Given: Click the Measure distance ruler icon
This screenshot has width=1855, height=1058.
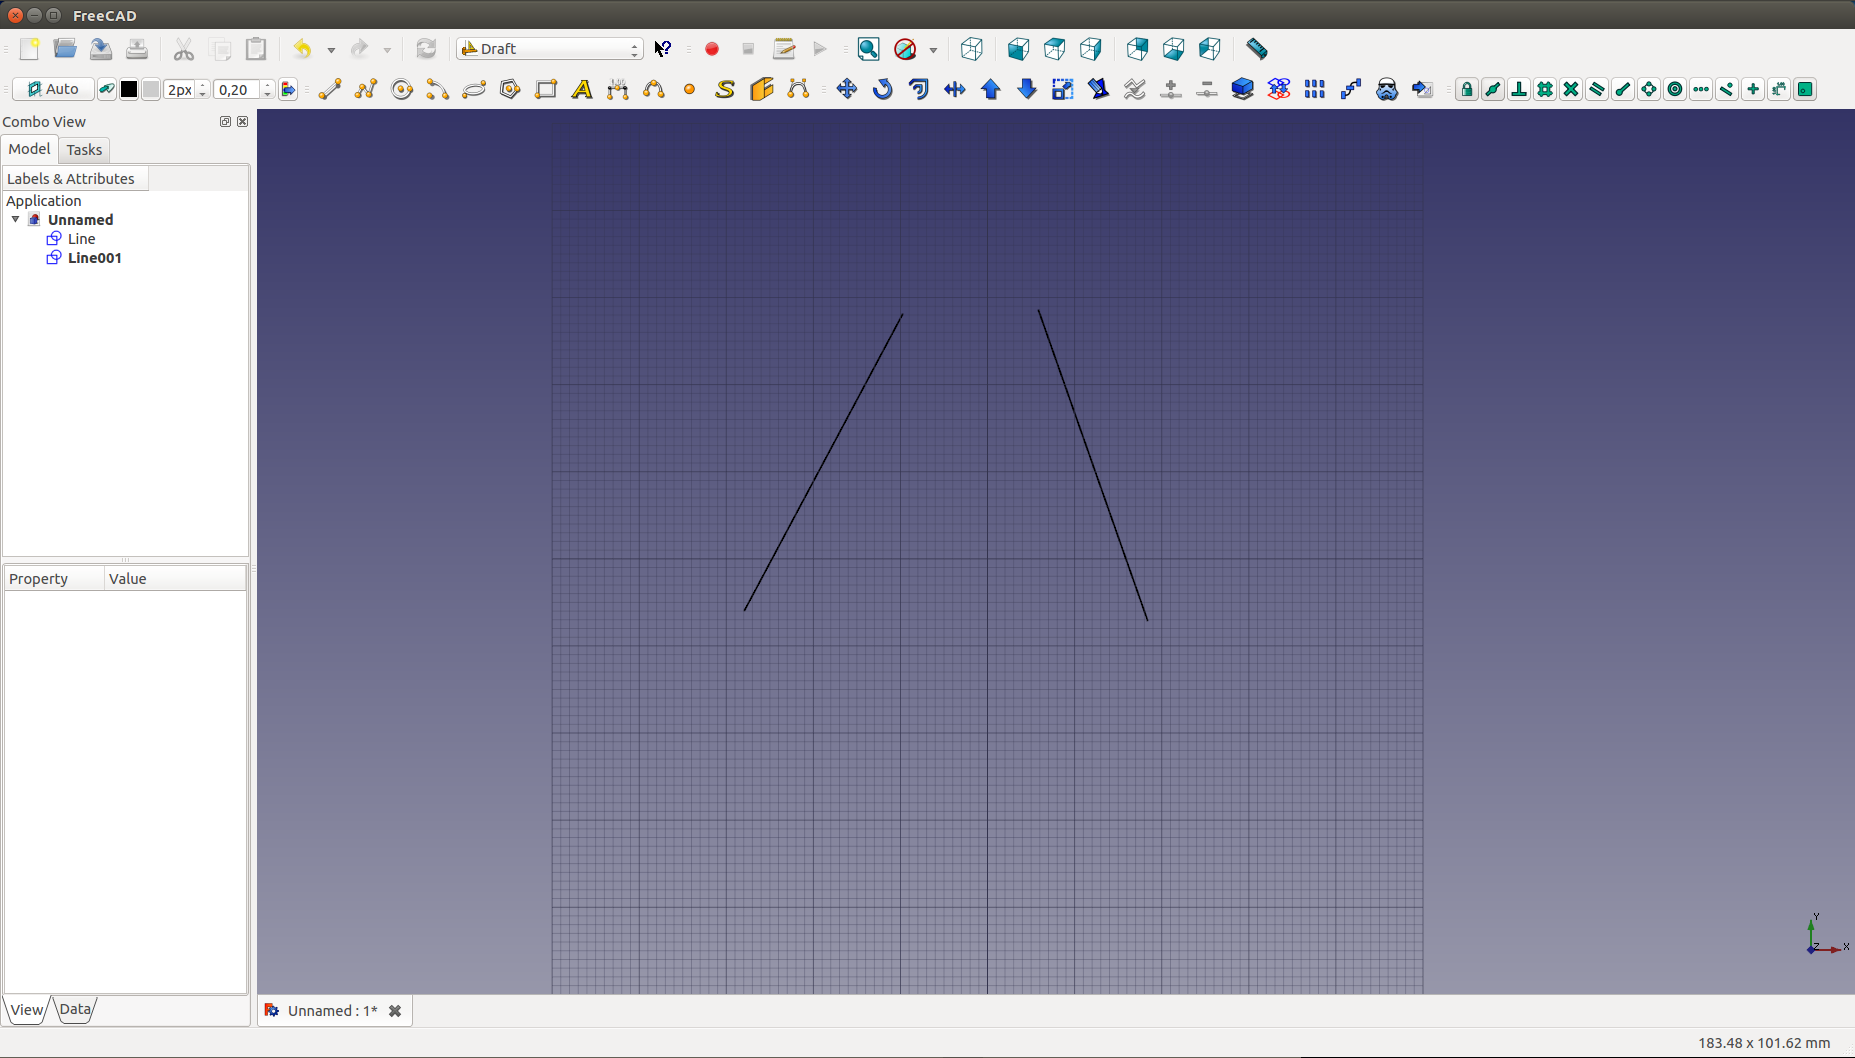Looking at the screenshot, I should coord(1256,49).
